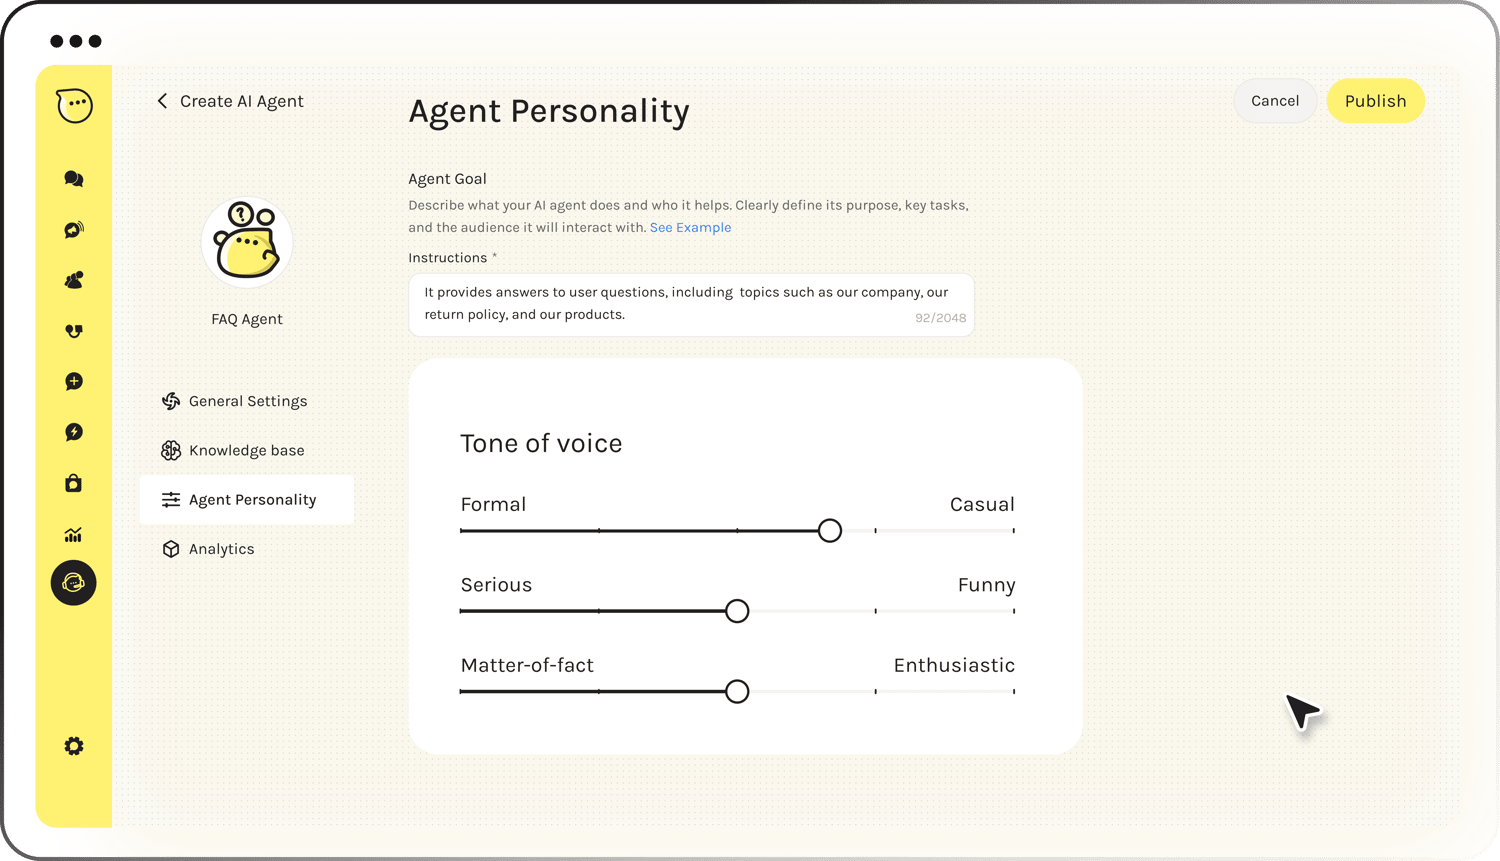Image resolution: width=1500 pixels, height=861 pixels.
Task: Cancel editing the agent personality
Action: pyautogui.click(x=1275, y=101)
